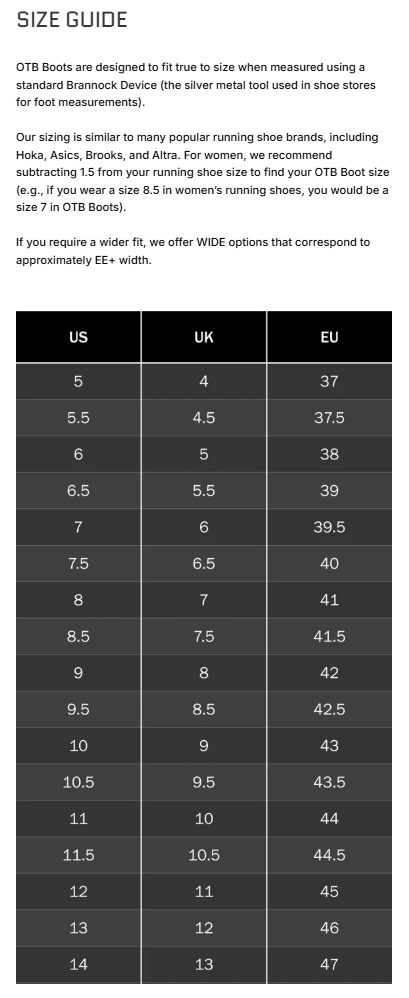Select the UK column header
This screenshot has height=998, width=409.
[x=204, y=337]
